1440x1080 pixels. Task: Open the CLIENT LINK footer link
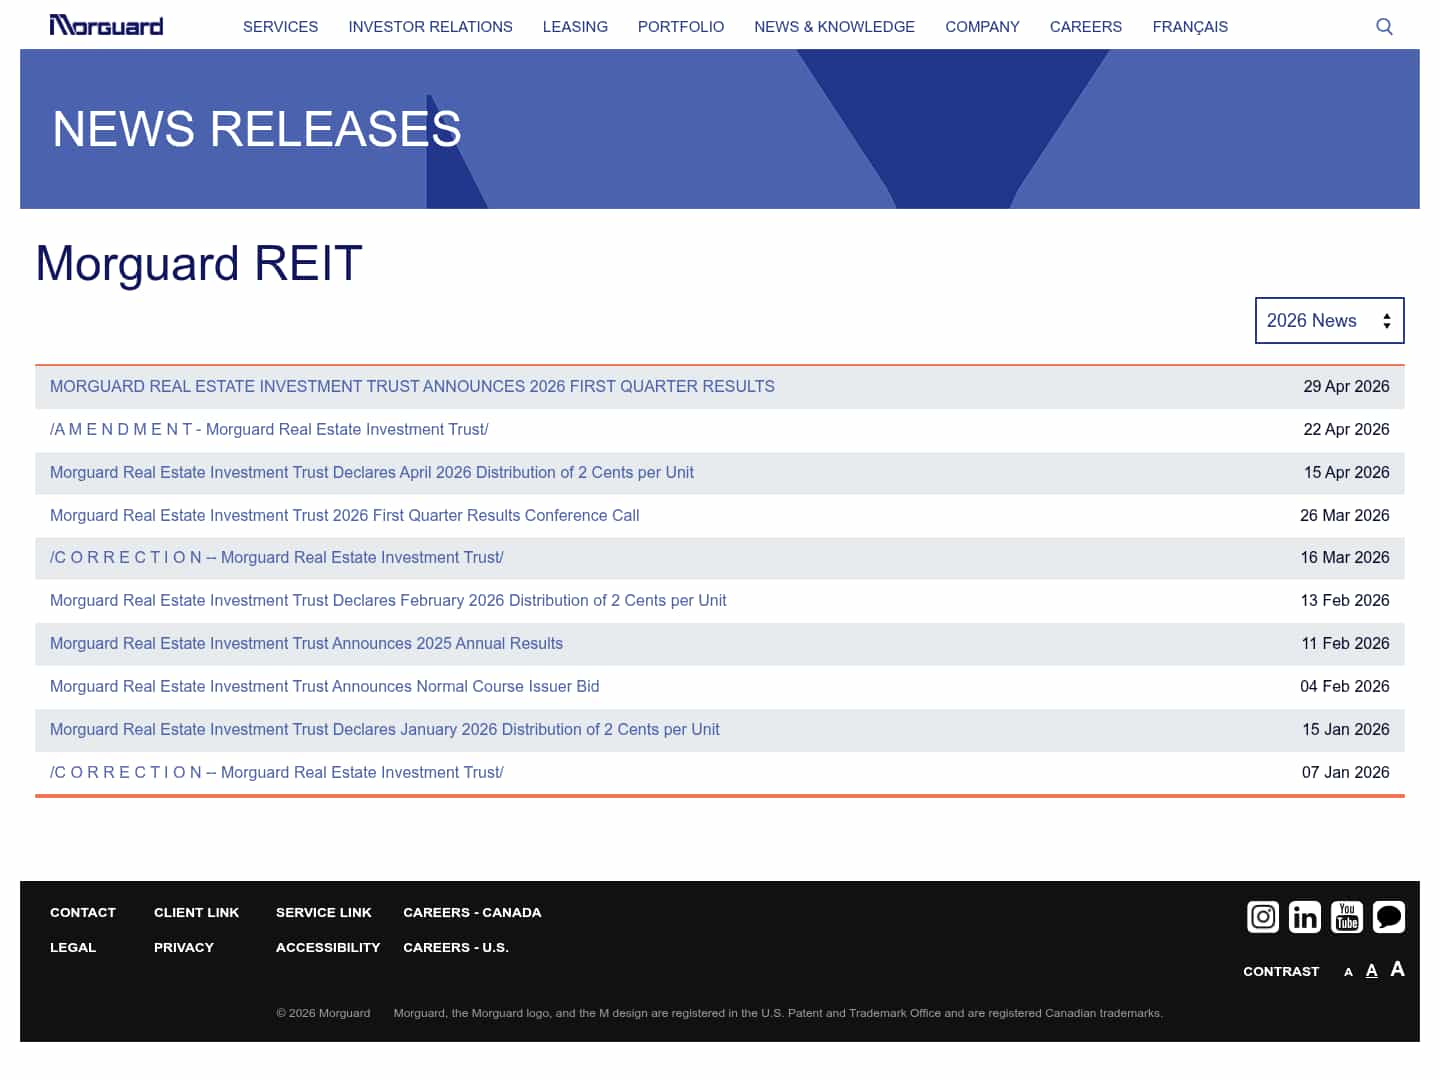click(196, 913)
